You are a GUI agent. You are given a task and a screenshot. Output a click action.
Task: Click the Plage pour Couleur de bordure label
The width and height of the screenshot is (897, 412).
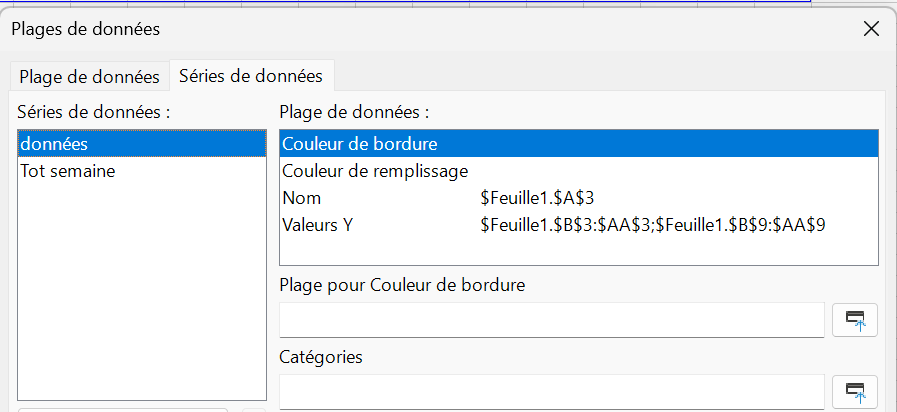(x=403, y=285)
